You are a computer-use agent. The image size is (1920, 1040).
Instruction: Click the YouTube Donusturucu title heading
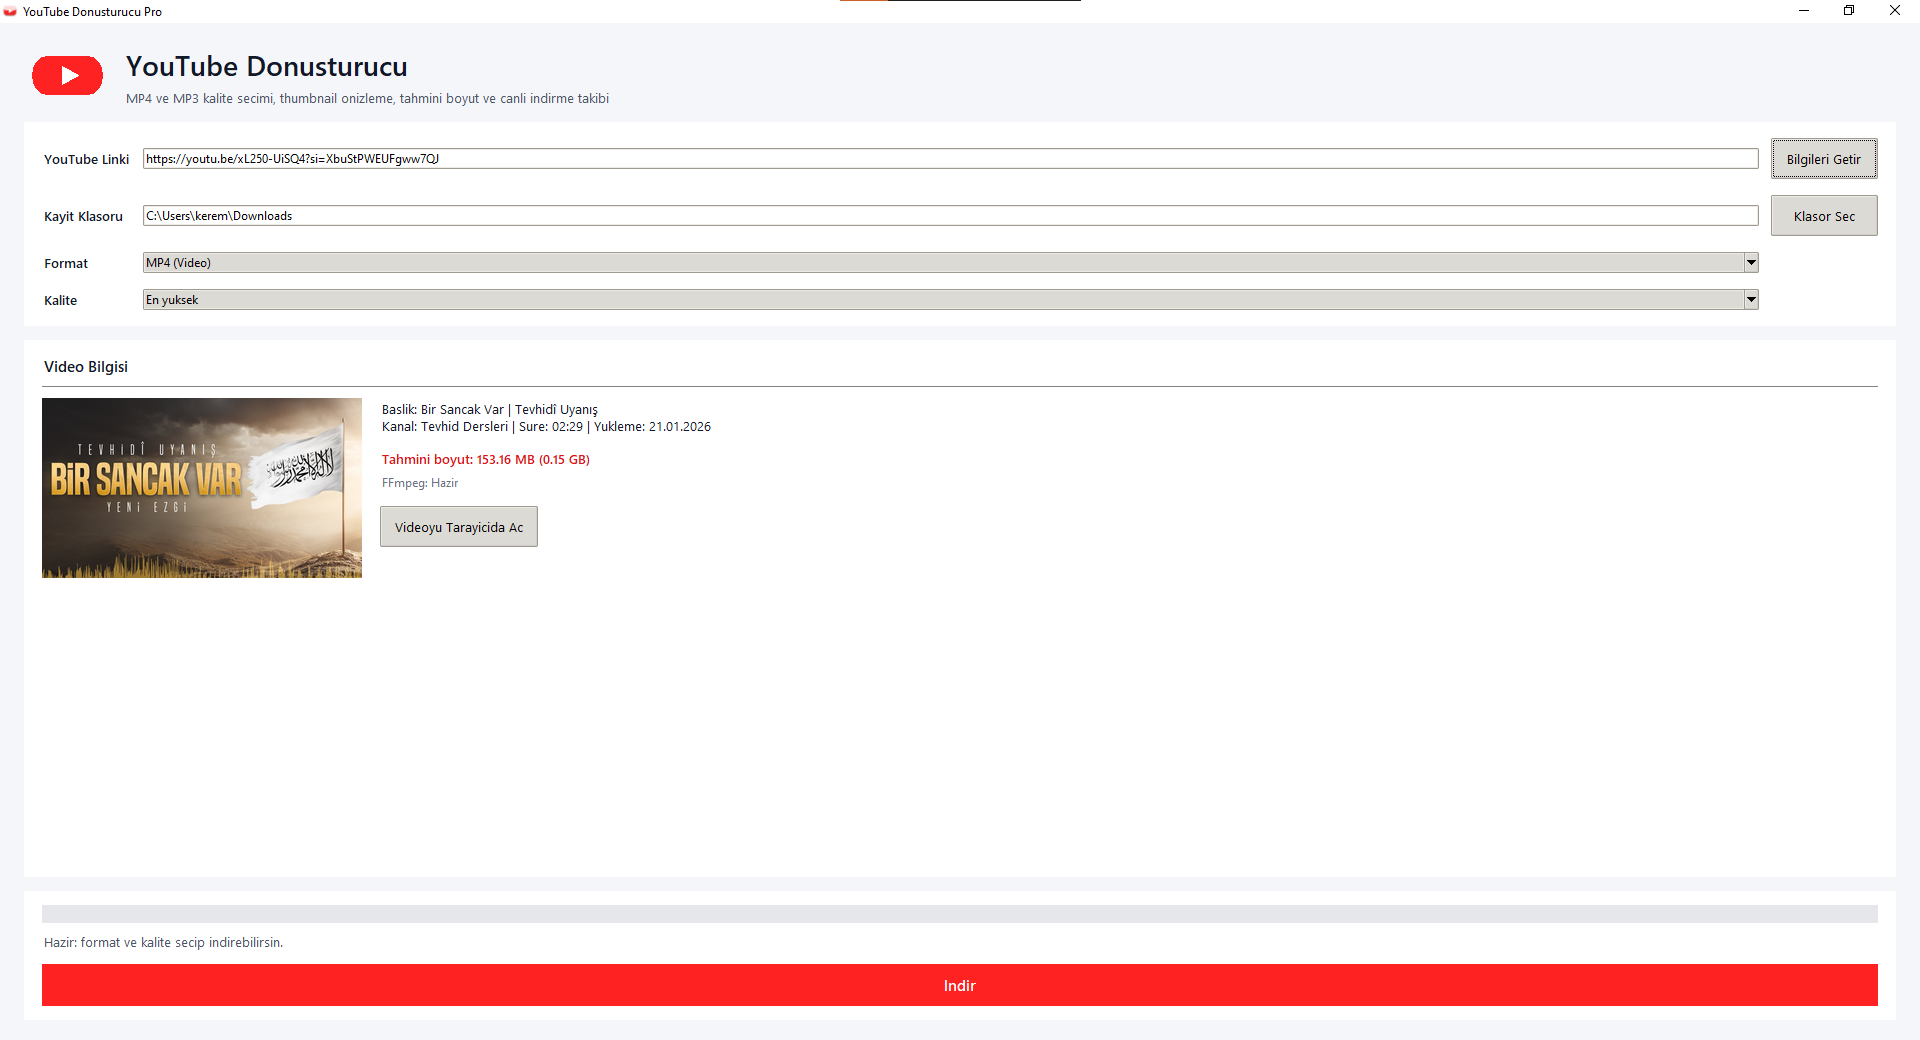pyautogui.click(x=267, y=67)
